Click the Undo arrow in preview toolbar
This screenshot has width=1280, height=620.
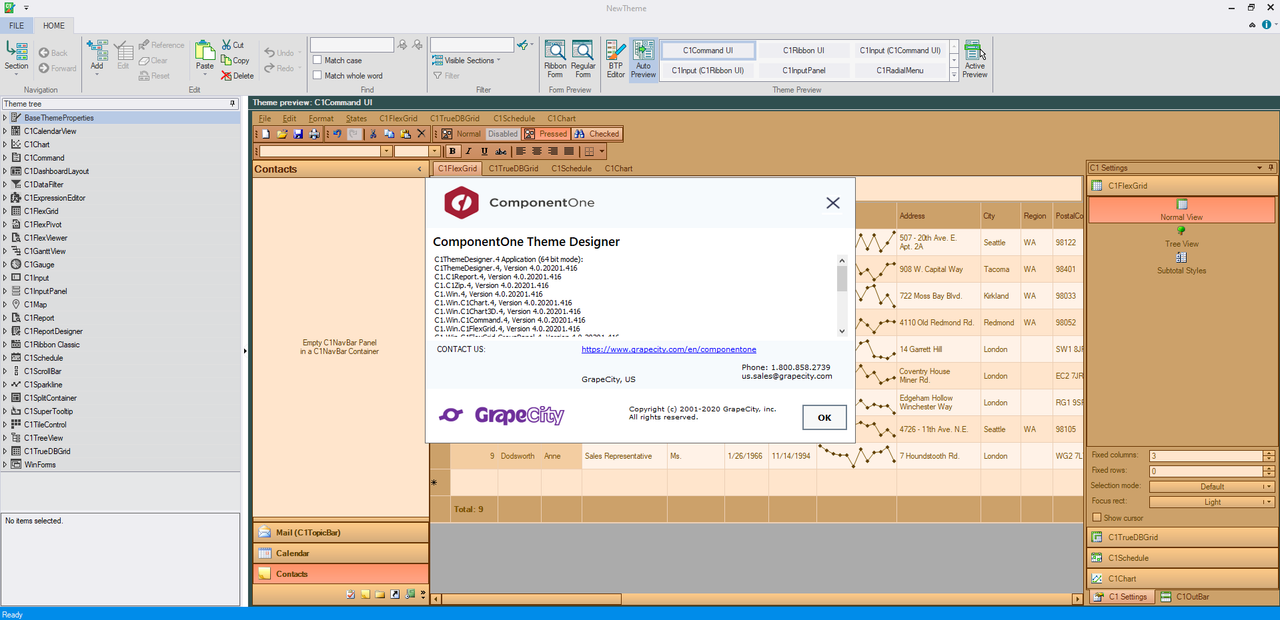click(x=337, y=134)
